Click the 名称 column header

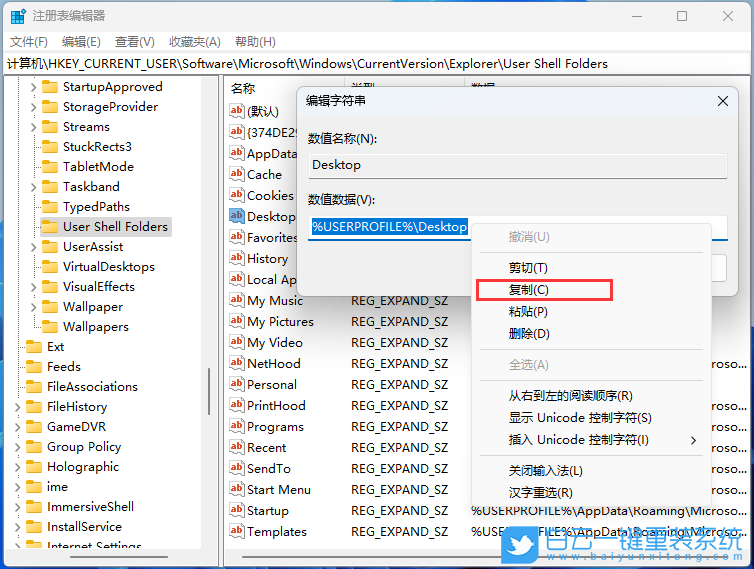244,88
